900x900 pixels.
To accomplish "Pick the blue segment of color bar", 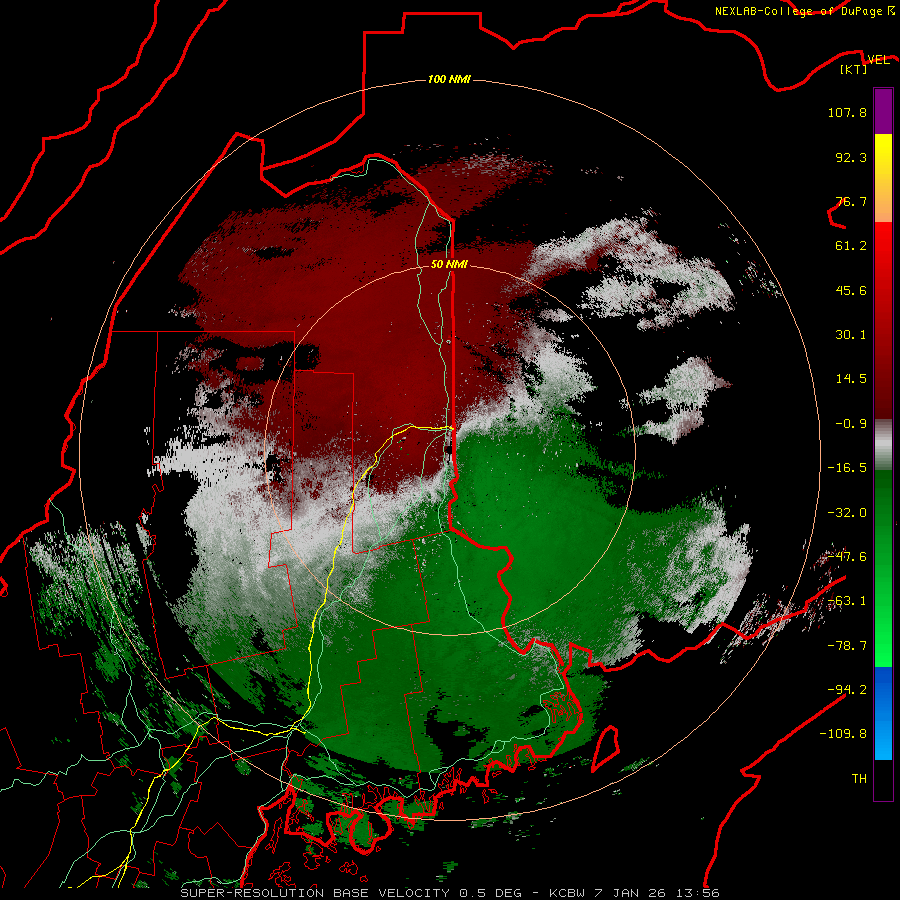I will pos(883,713).
